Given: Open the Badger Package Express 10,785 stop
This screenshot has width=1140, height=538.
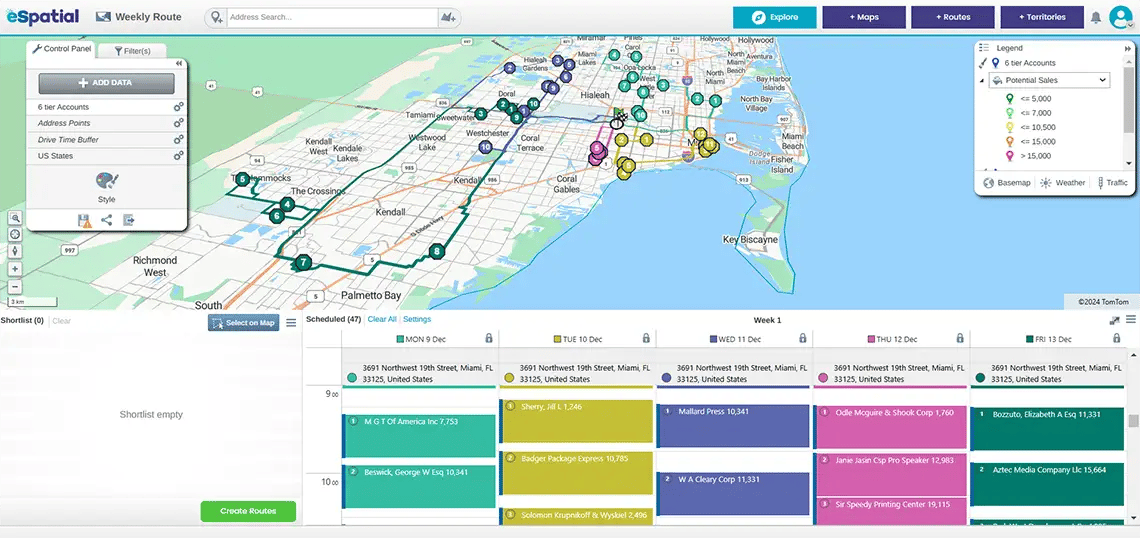Looking at the screenshot, I should point(576,473).
